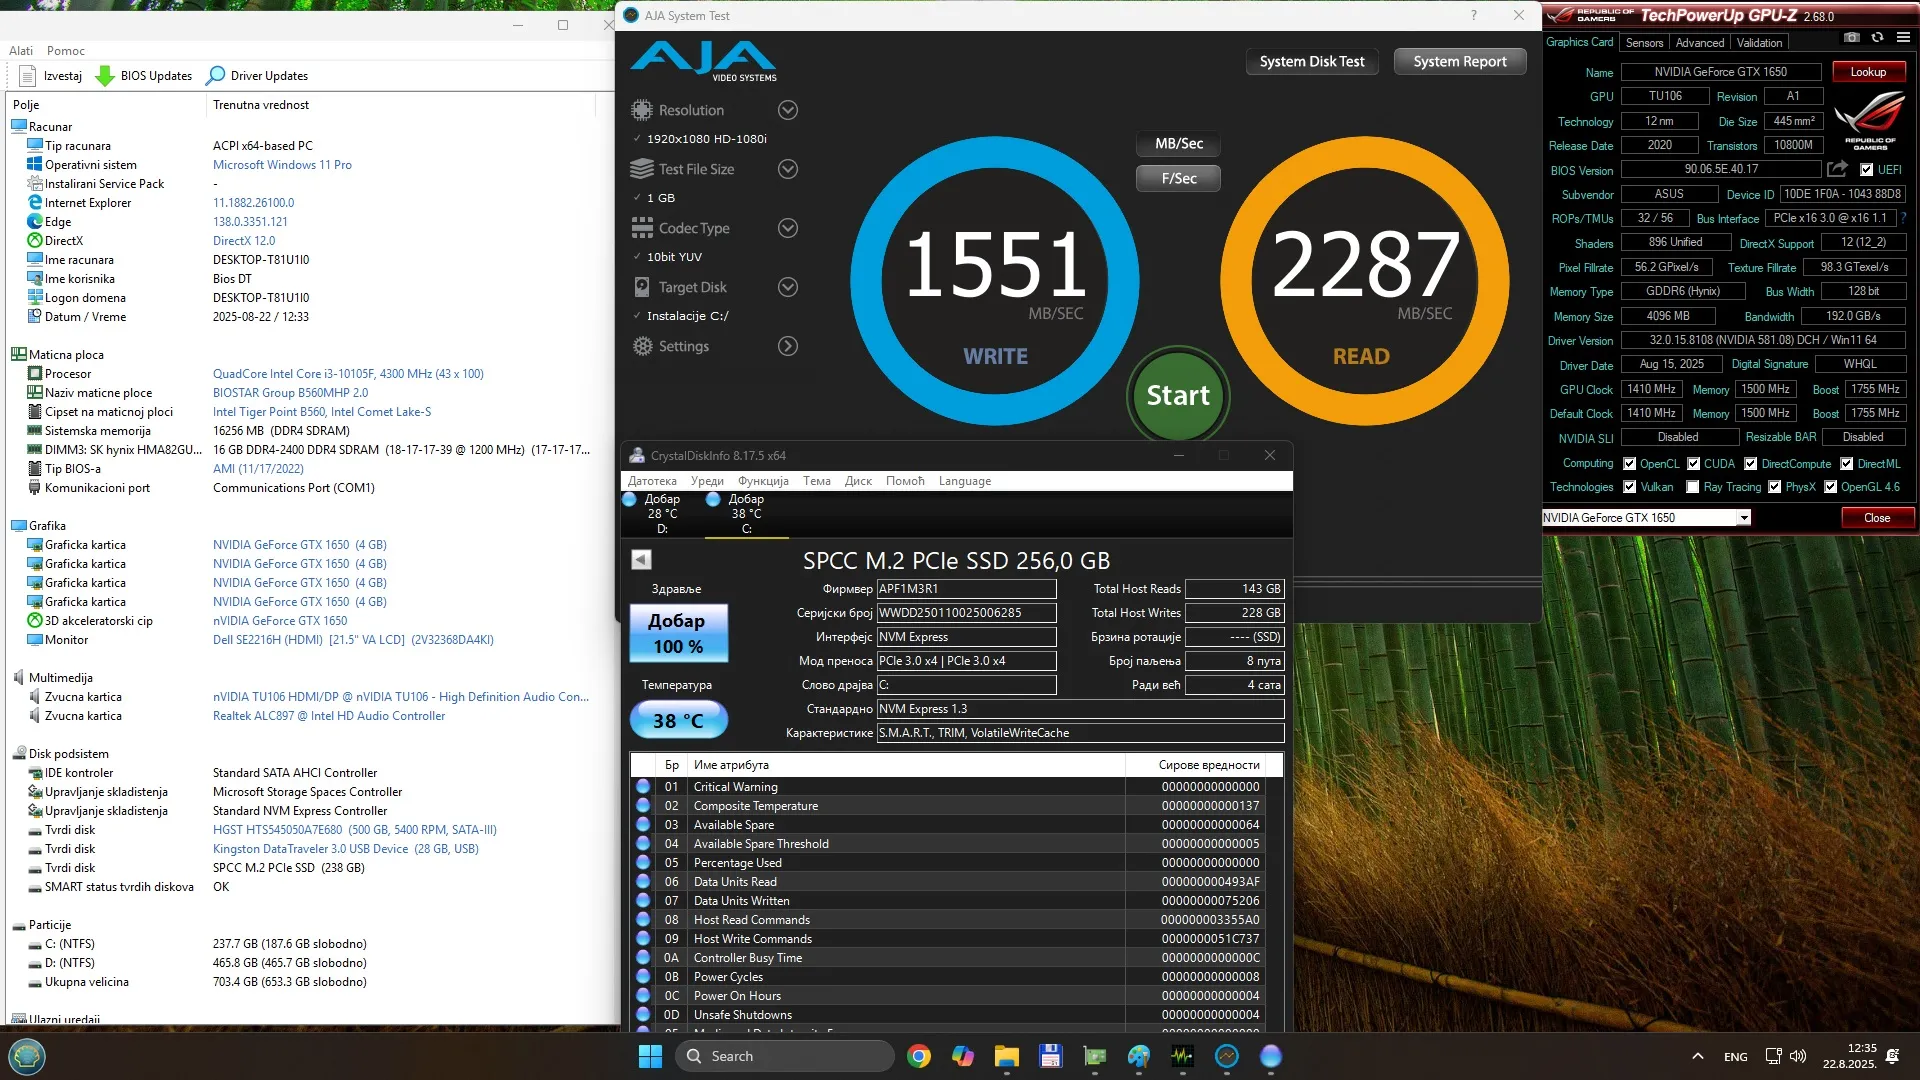1920x1080 pixels.
Task: Expand the Resolution dropdown chevron
Action: pos(788,110)
